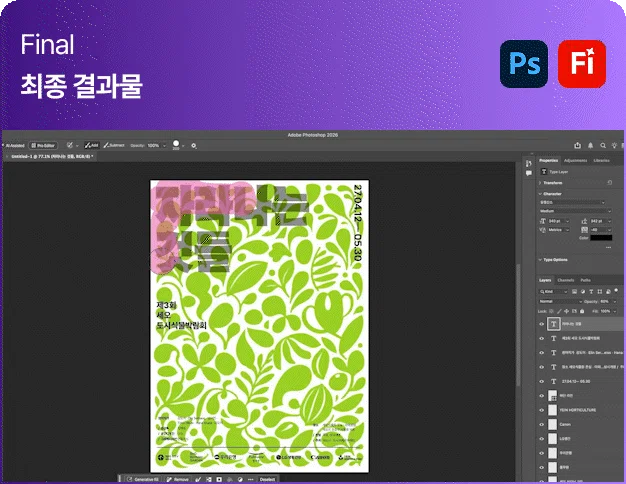Screen dimensions: 626x484
Task: Collapse the Character section
Action: (540, 194)
